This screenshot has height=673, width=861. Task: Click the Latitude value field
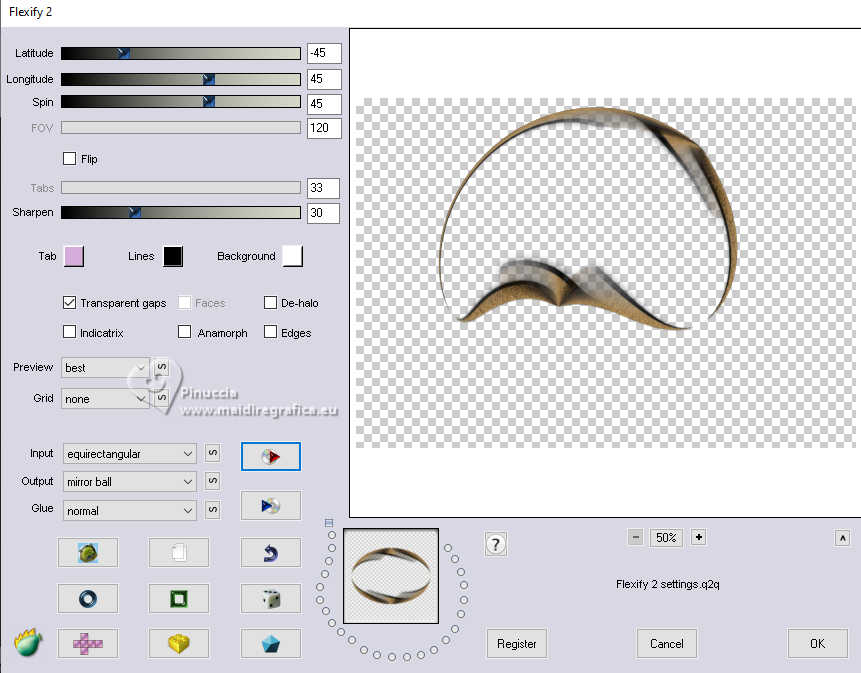pyautogui.click(x=324, y=53)
